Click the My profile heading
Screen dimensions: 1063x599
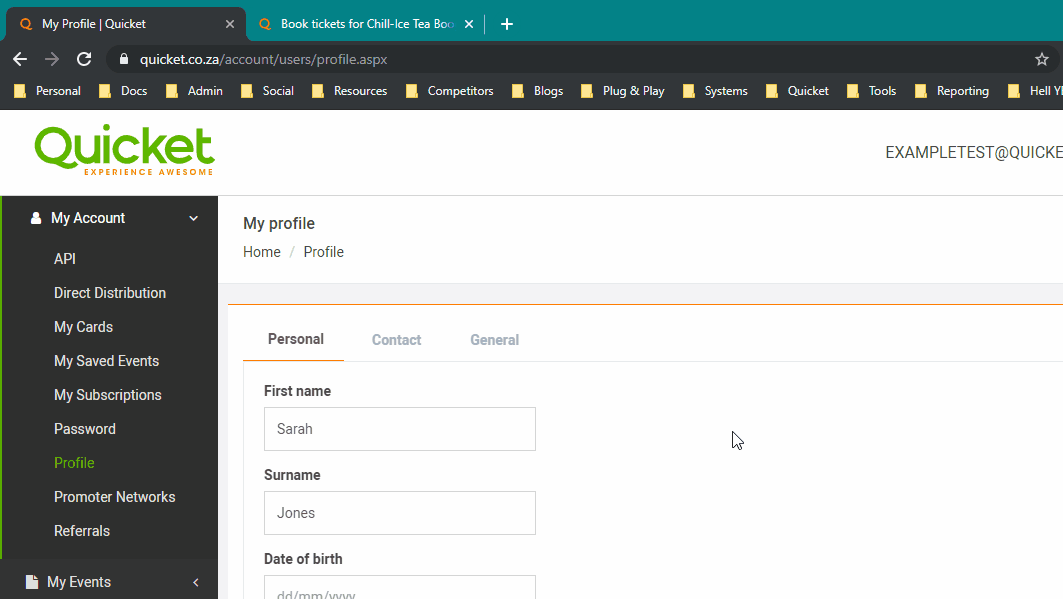[x=279, y=224]
